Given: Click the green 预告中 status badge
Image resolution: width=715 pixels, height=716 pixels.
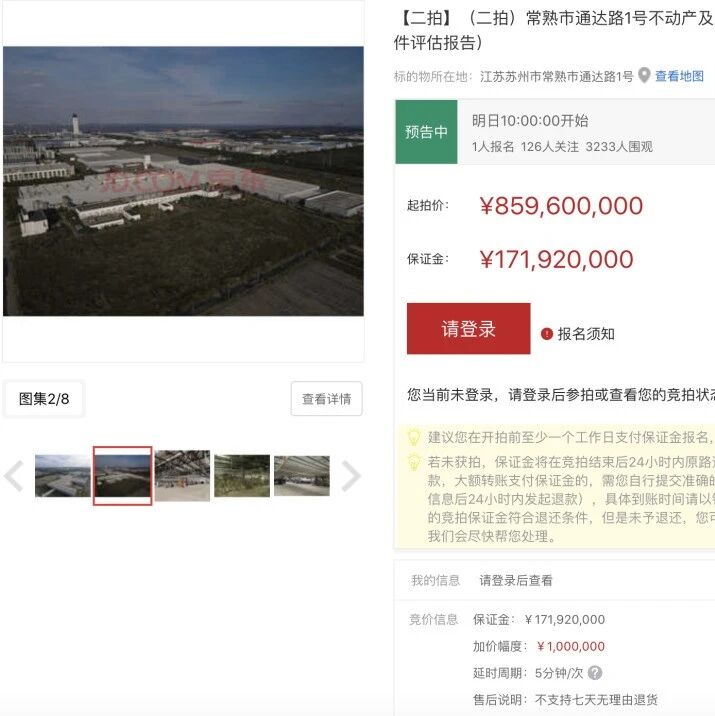Looking at the screenshot, I should 426,132.
